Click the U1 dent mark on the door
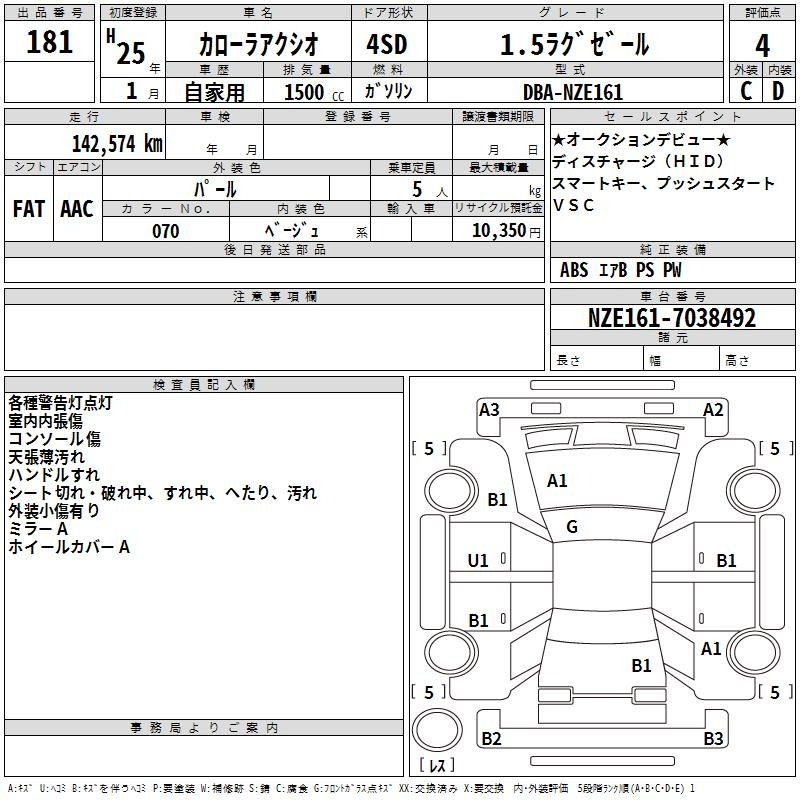Viewport: 800px width, 800px height. 478,561
